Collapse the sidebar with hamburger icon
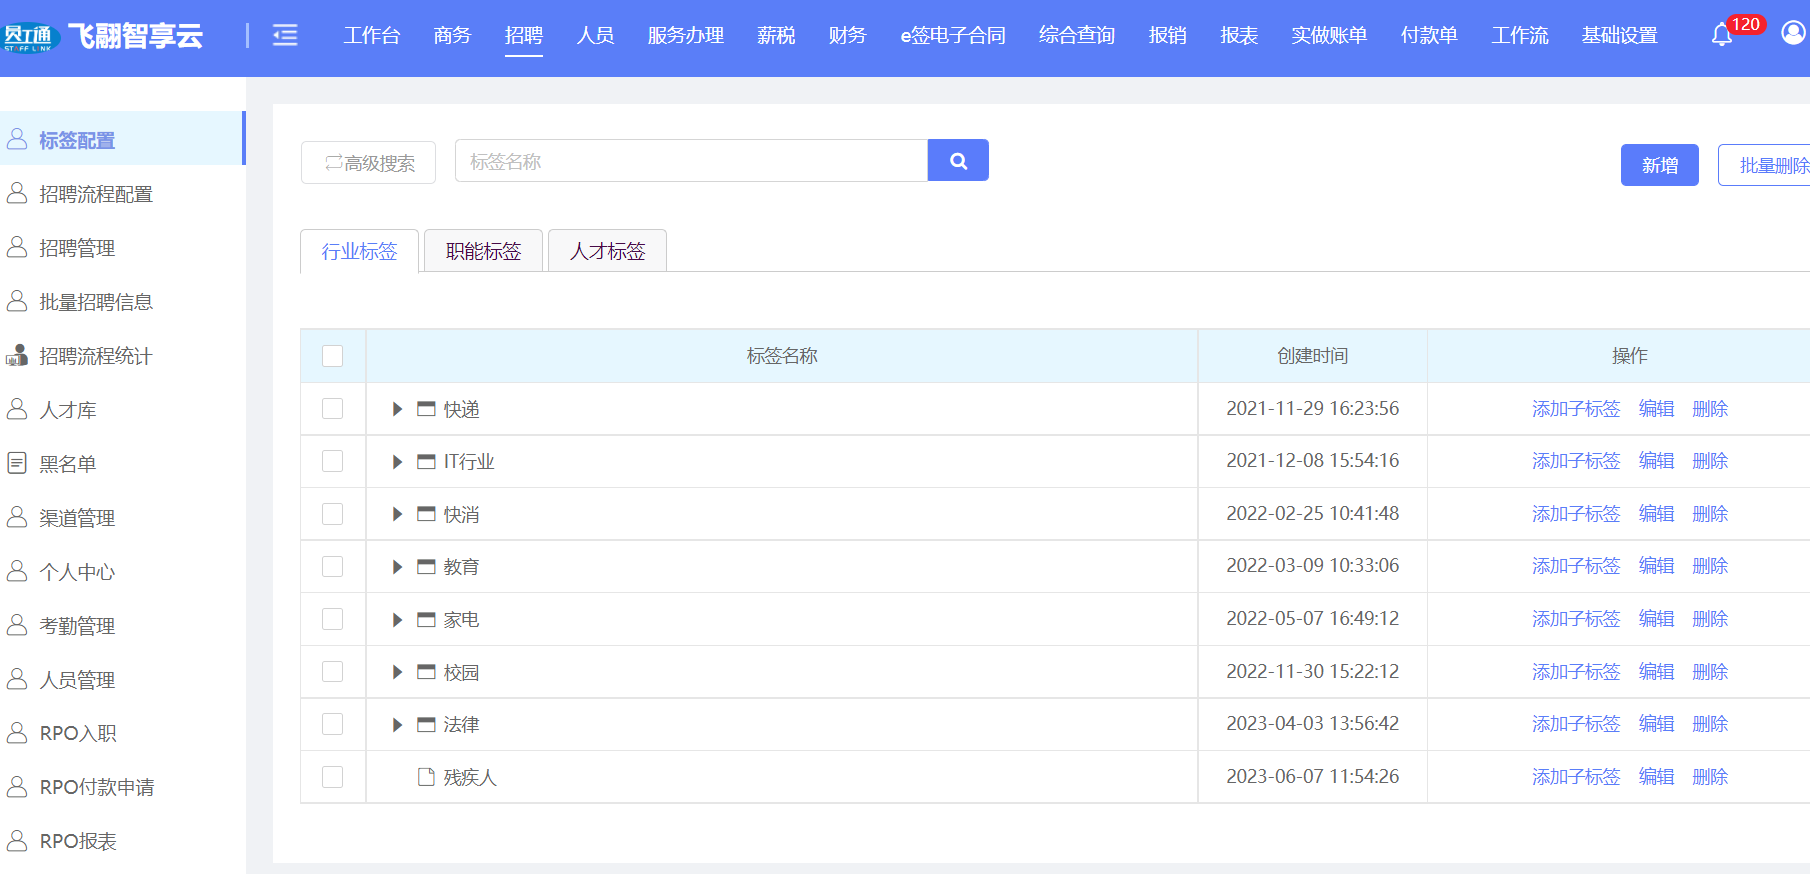Viewport: 1810px width, 874px height. click(285, 36)
